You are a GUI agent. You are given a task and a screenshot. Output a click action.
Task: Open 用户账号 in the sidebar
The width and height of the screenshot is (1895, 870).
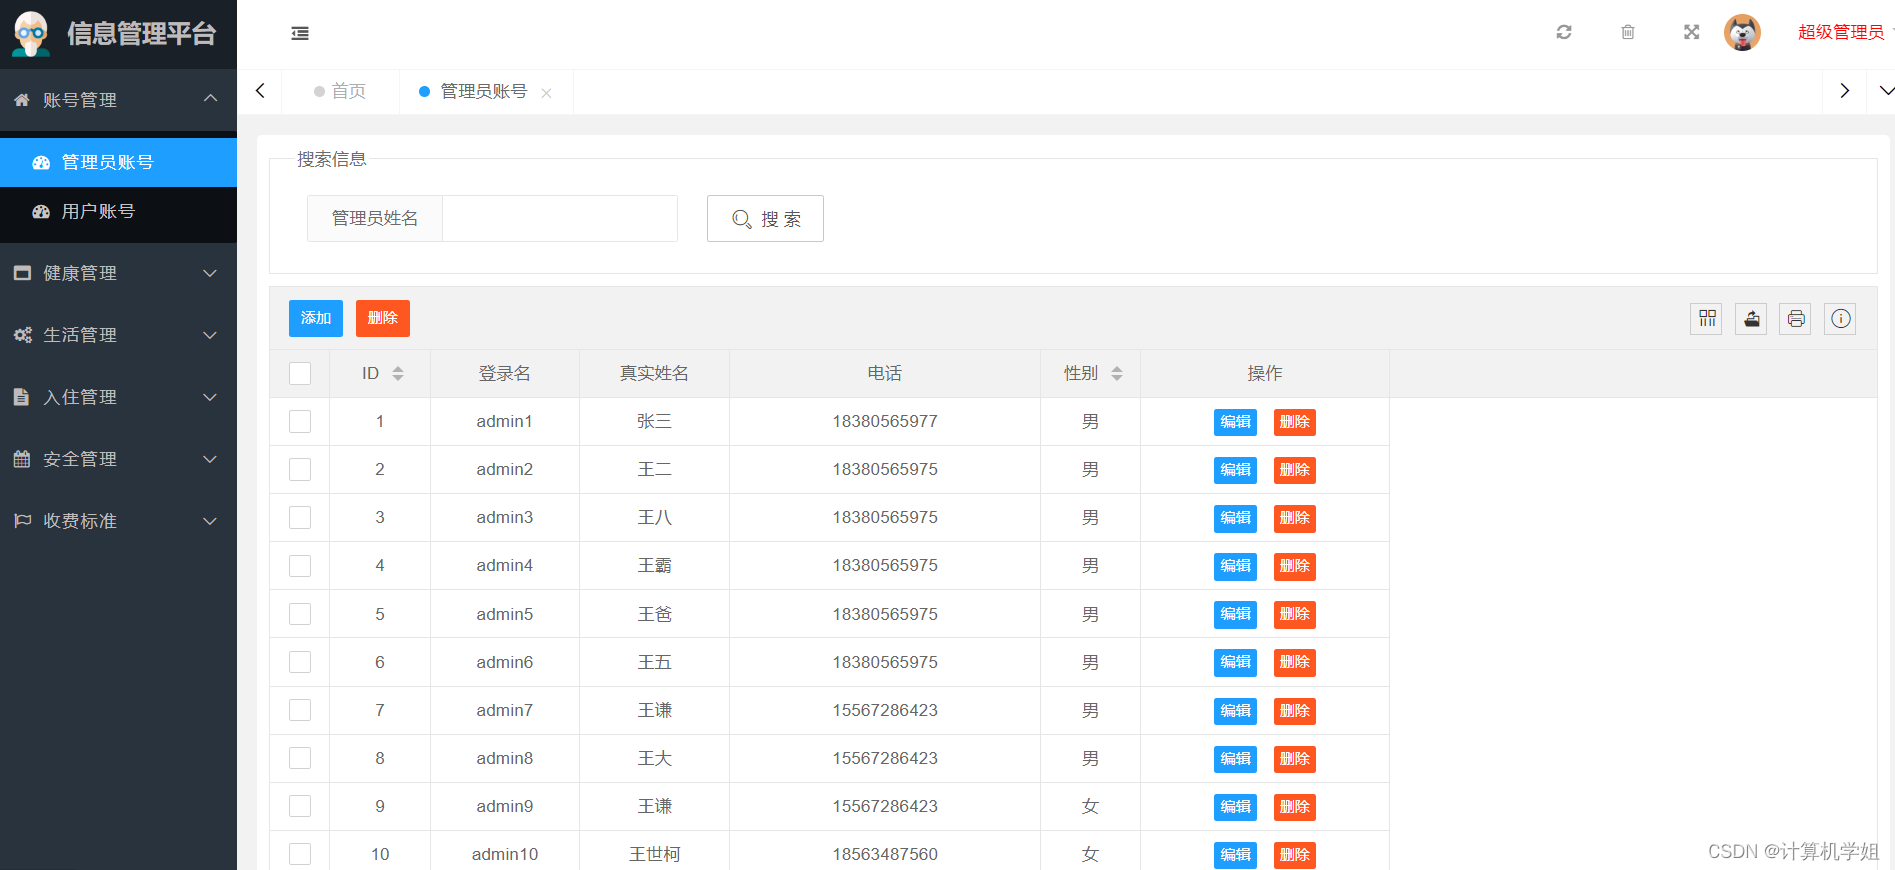[118, 211]
